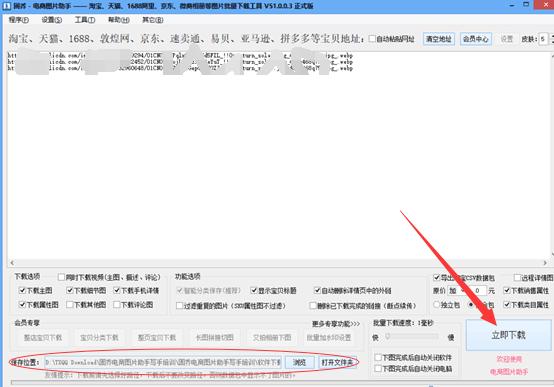The height and width of the screenshot is (387, 554).
Task: Toggle 下载销售属性 checkbox
Action: 507,291
